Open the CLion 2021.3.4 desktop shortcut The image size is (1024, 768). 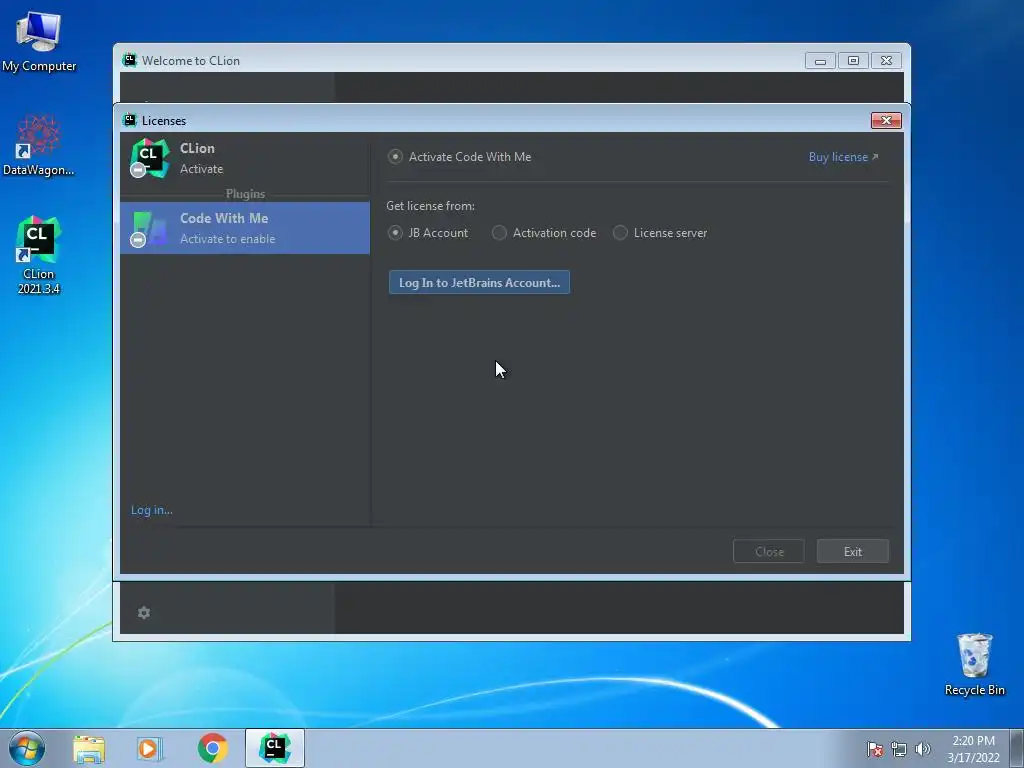(x=39, y=255)
